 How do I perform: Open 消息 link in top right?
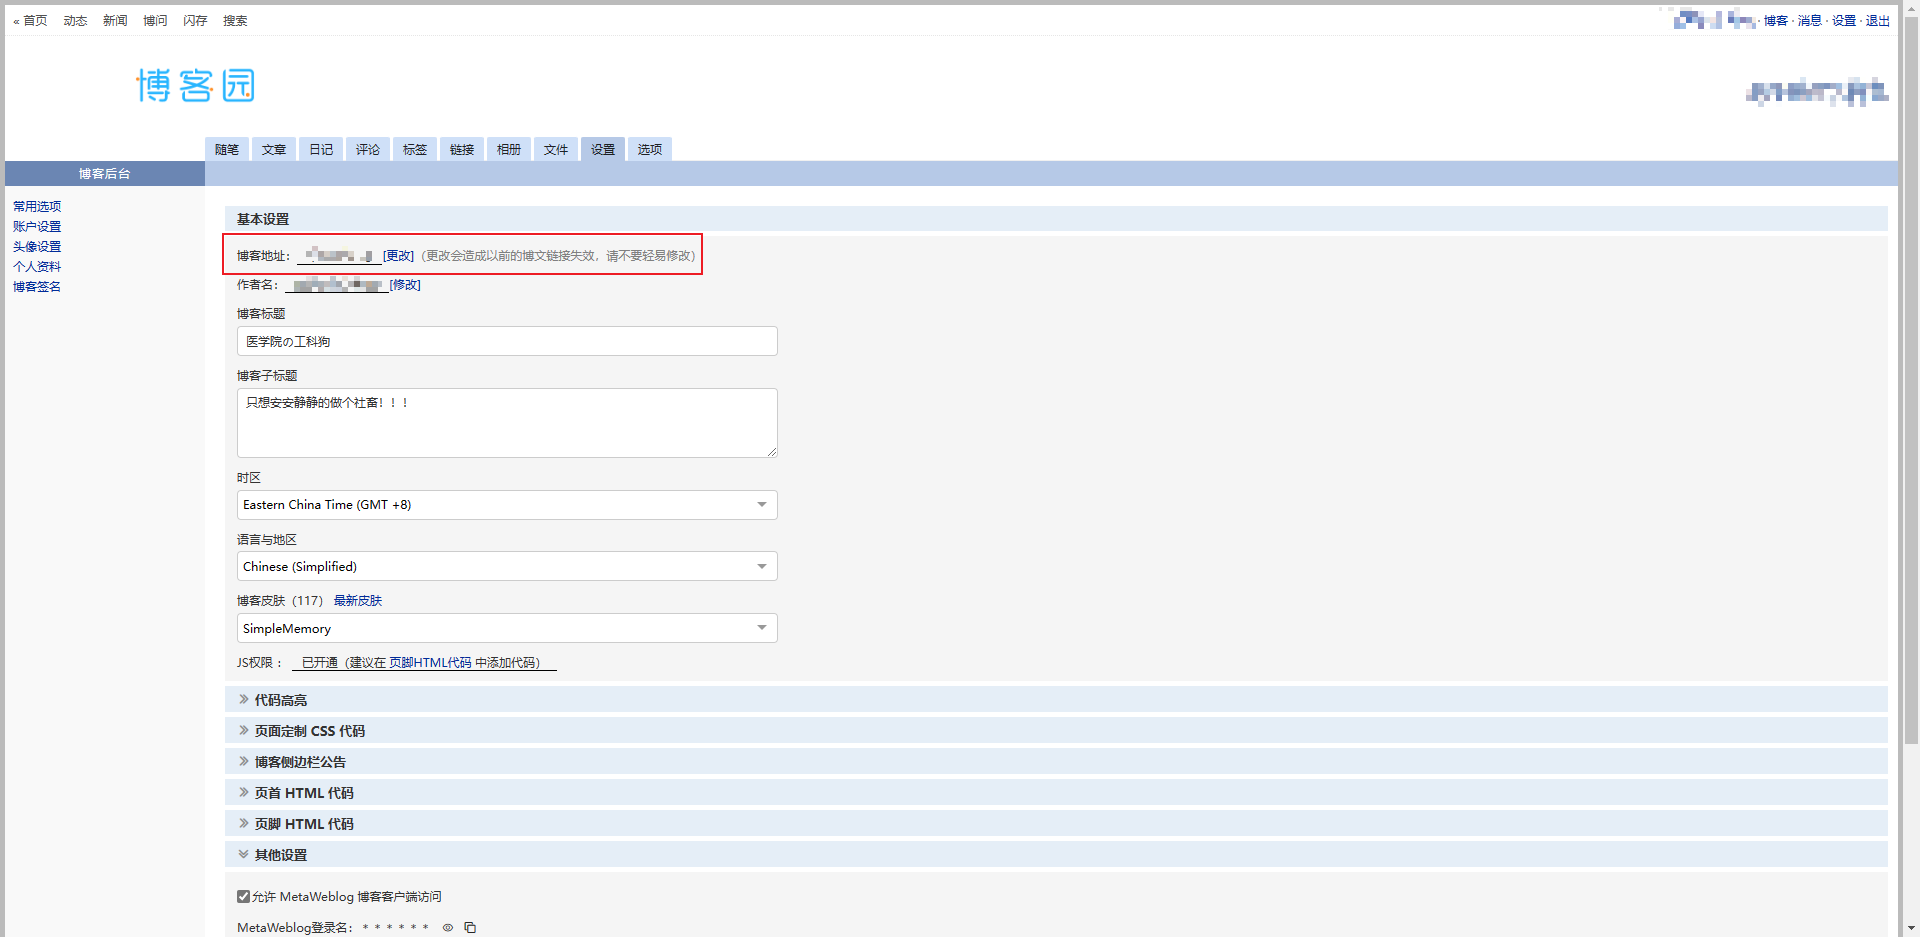pos(1810,21)
